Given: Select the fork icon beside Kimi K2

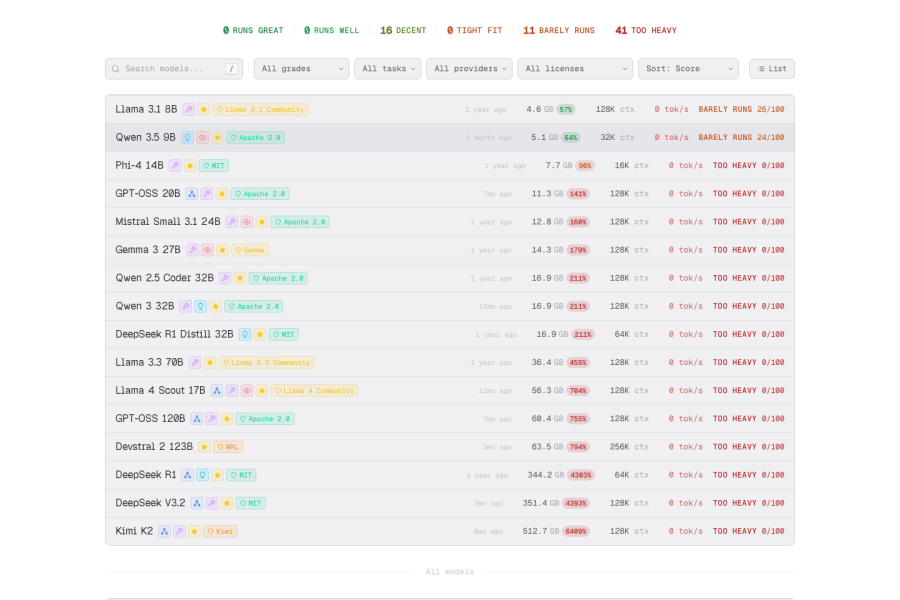Looking at the screenshot, I should click(164, 531).
